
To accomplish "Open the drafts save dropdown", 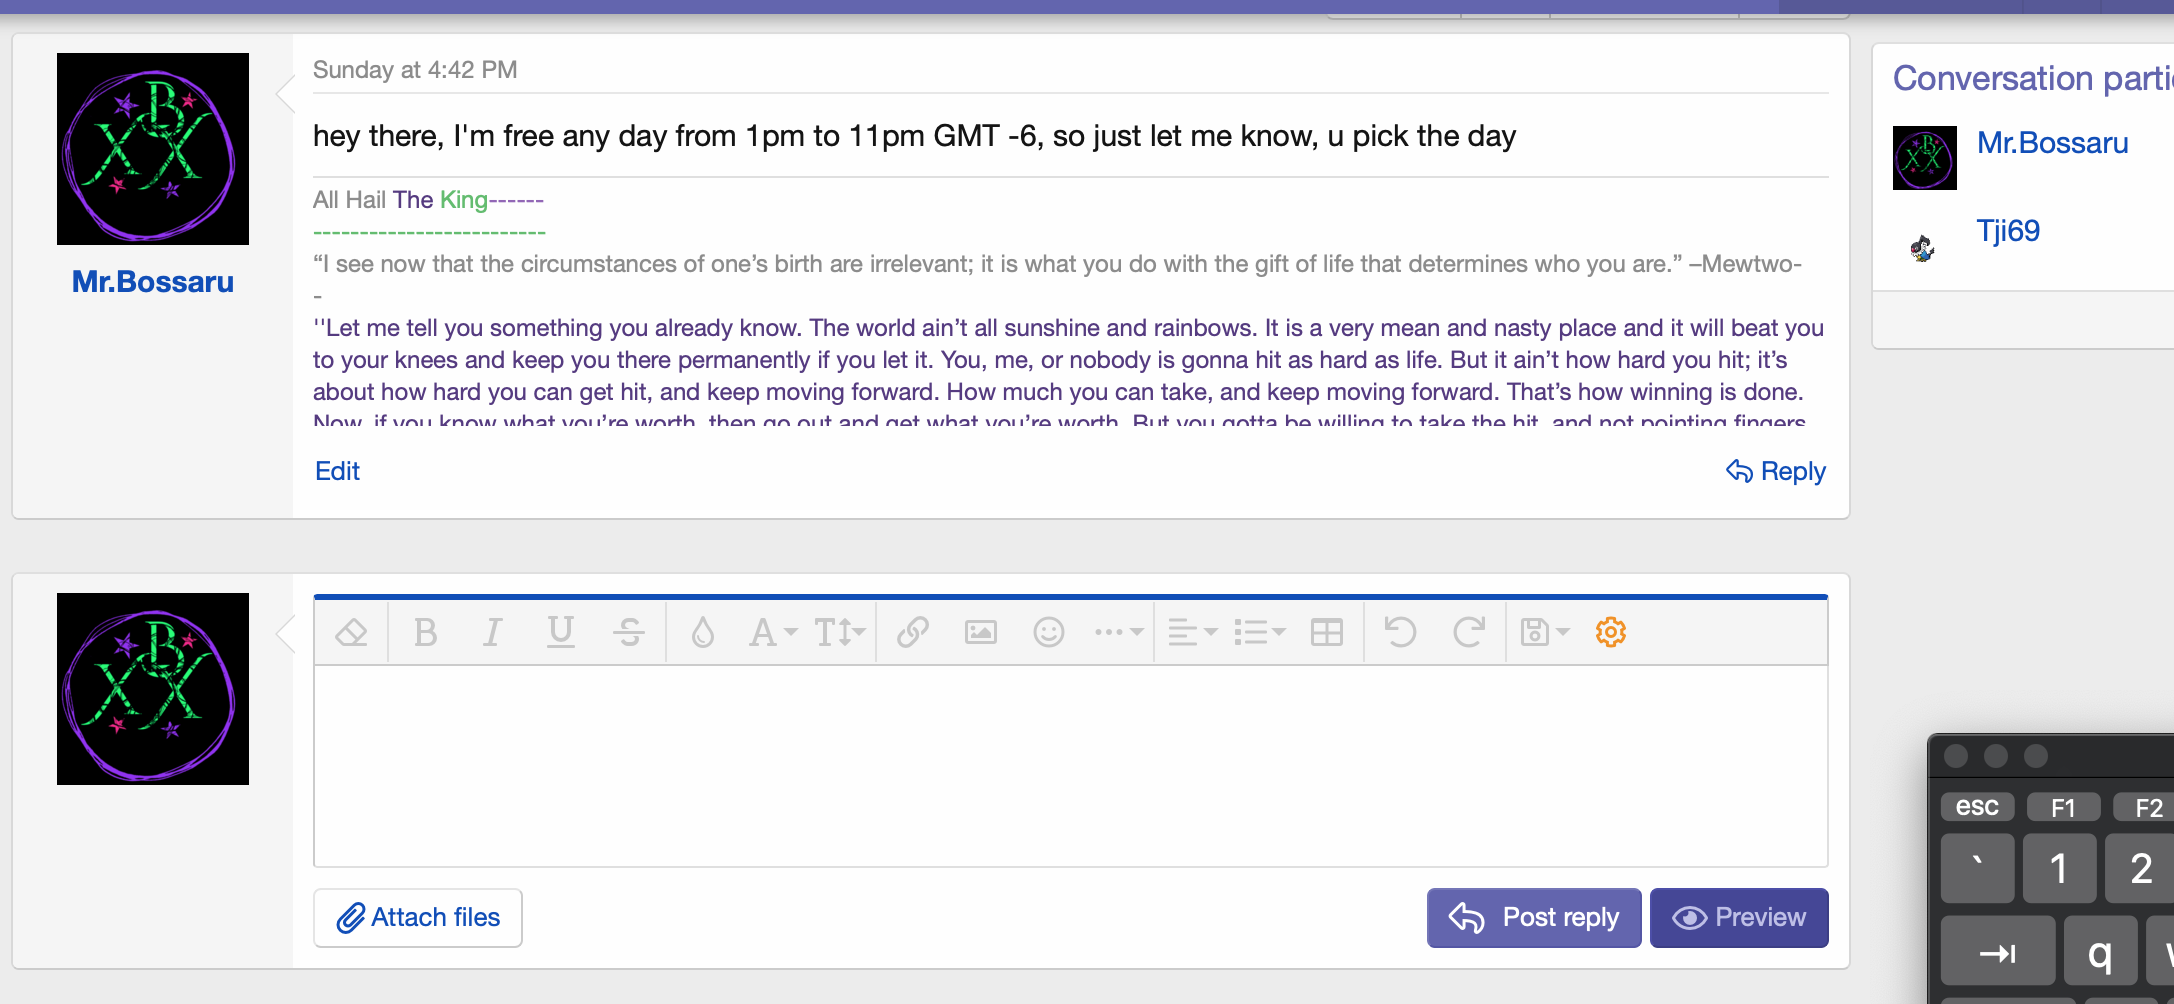I will coord(1543,631).
